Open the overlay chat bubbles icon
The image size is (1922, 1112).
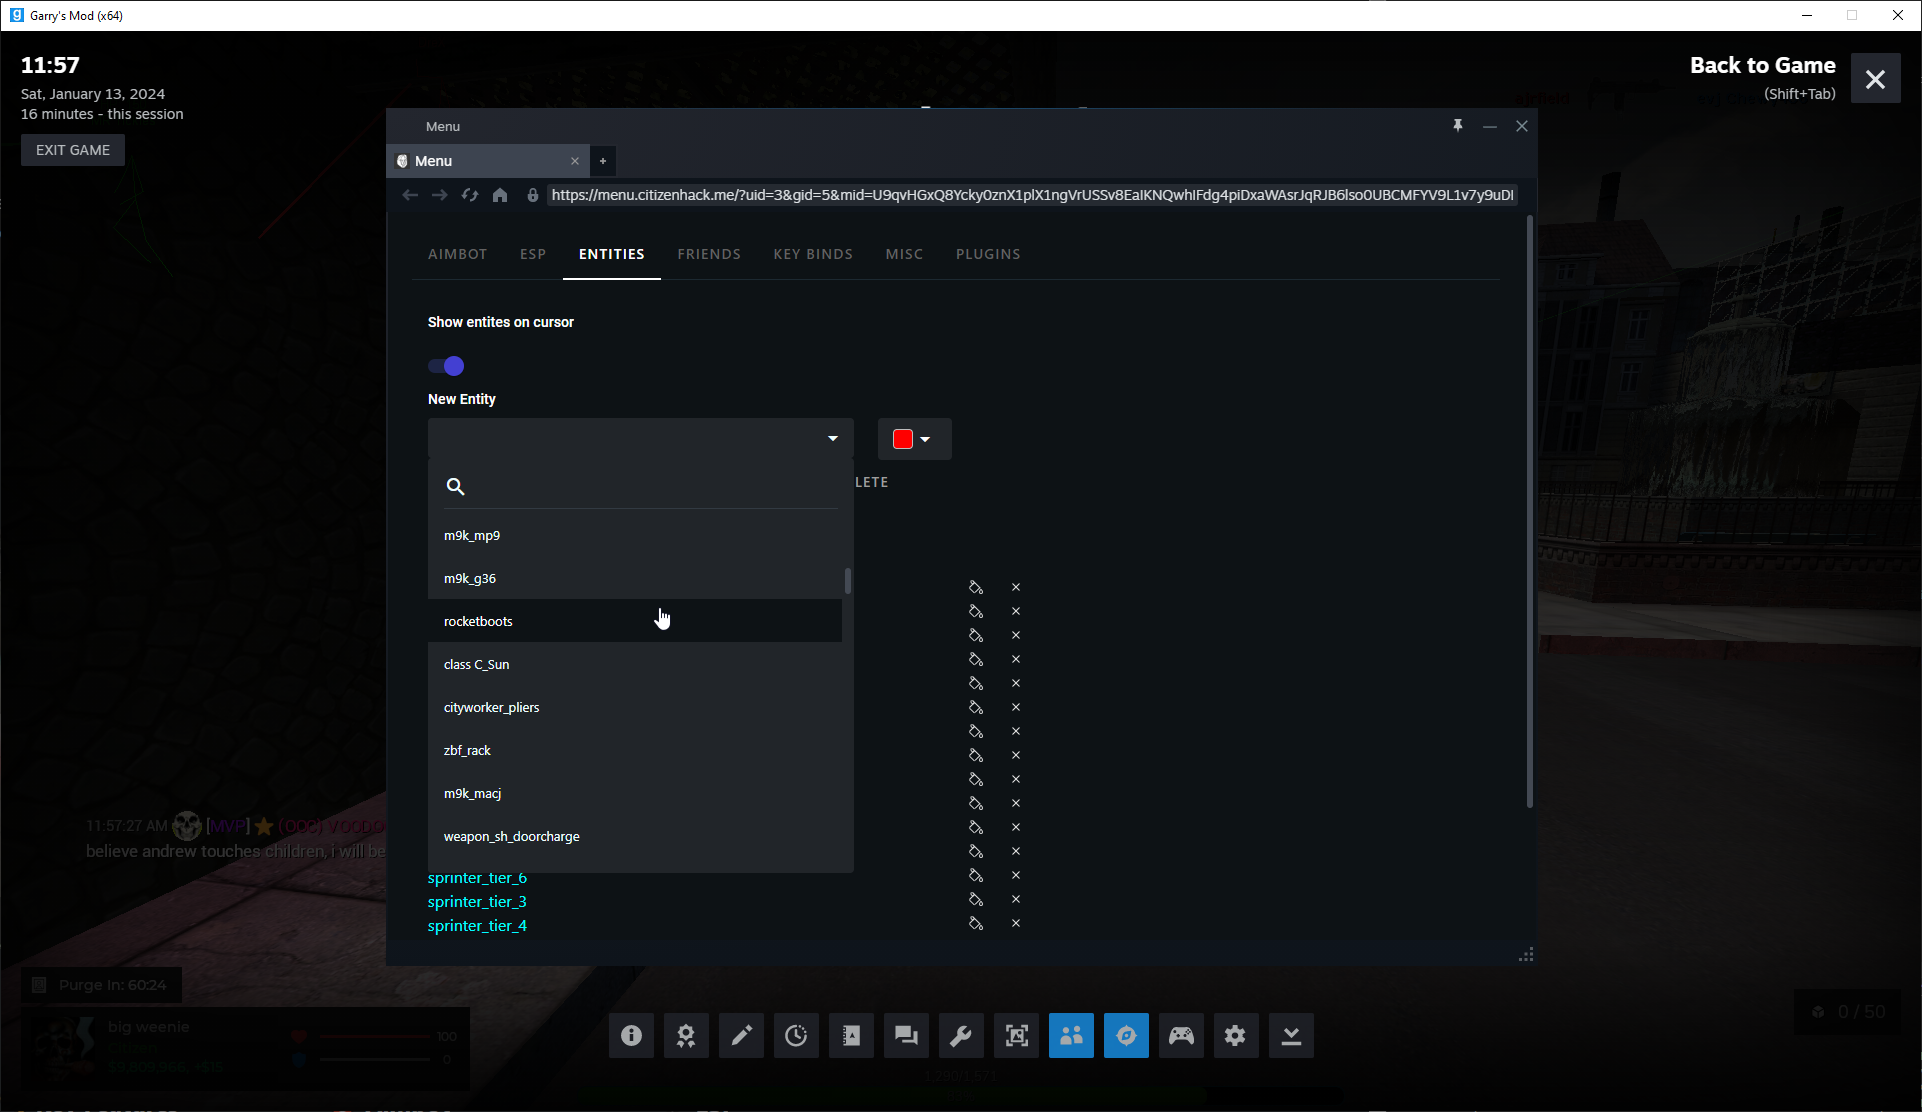(906, 1036)
